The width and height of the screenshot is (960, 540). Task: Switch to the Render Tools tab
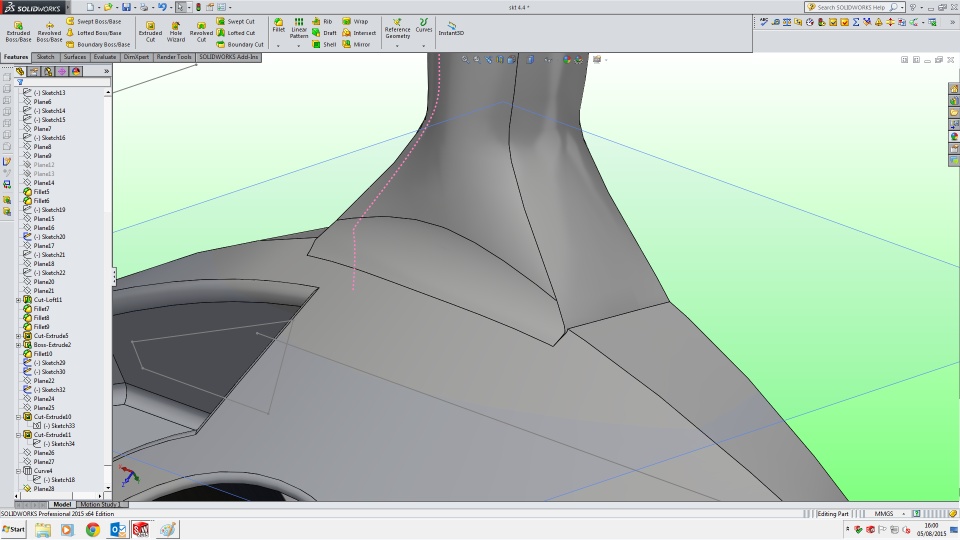174,57
